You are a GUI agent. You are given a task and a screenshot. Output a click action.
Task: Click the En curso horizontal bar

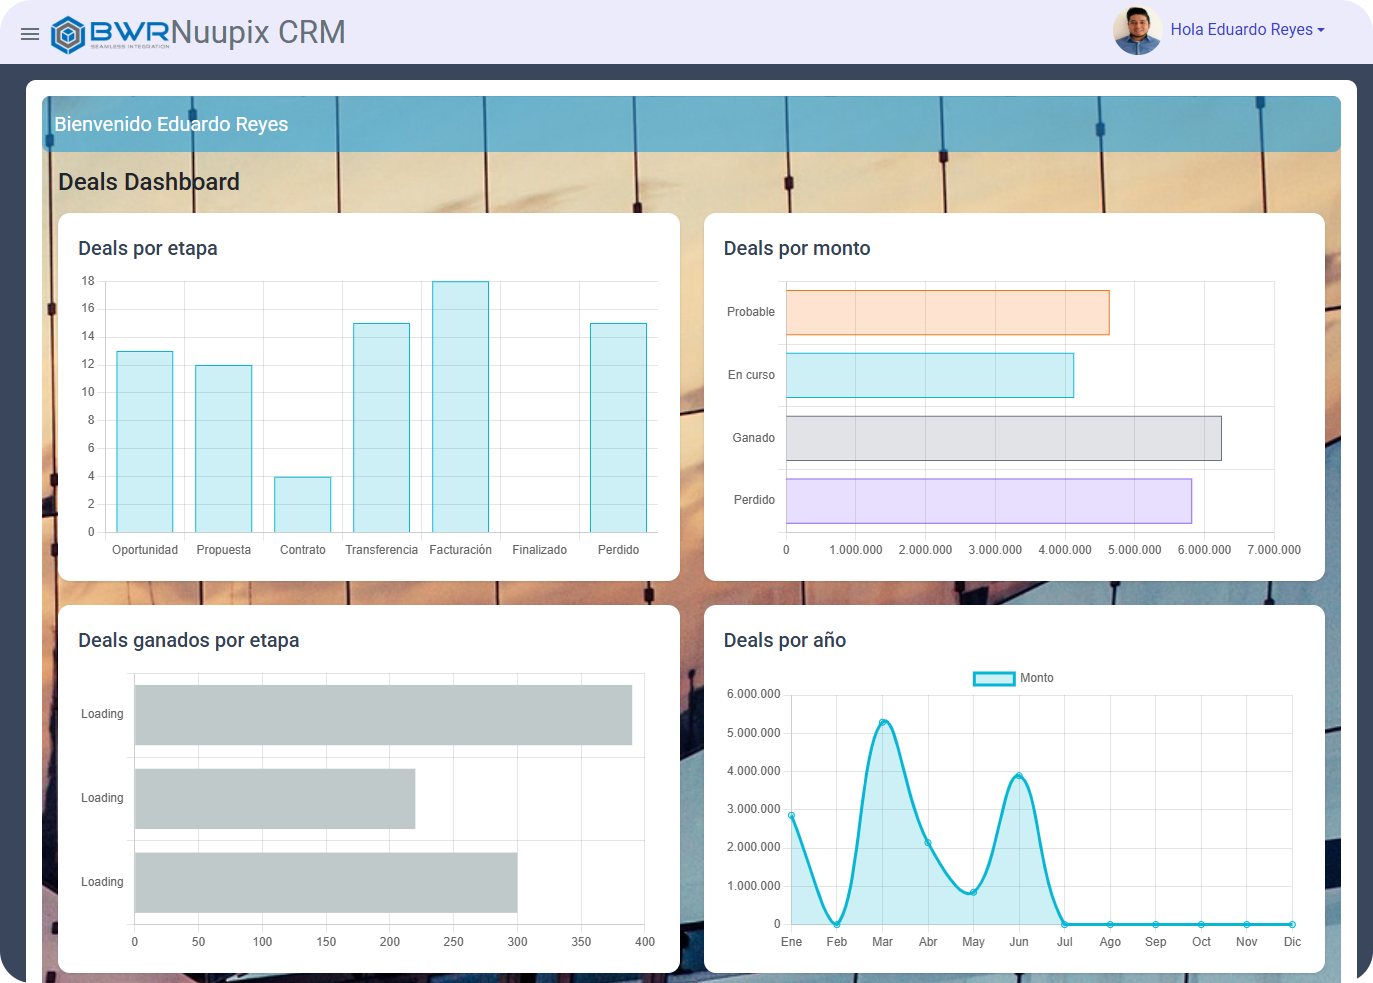point(929,375)
